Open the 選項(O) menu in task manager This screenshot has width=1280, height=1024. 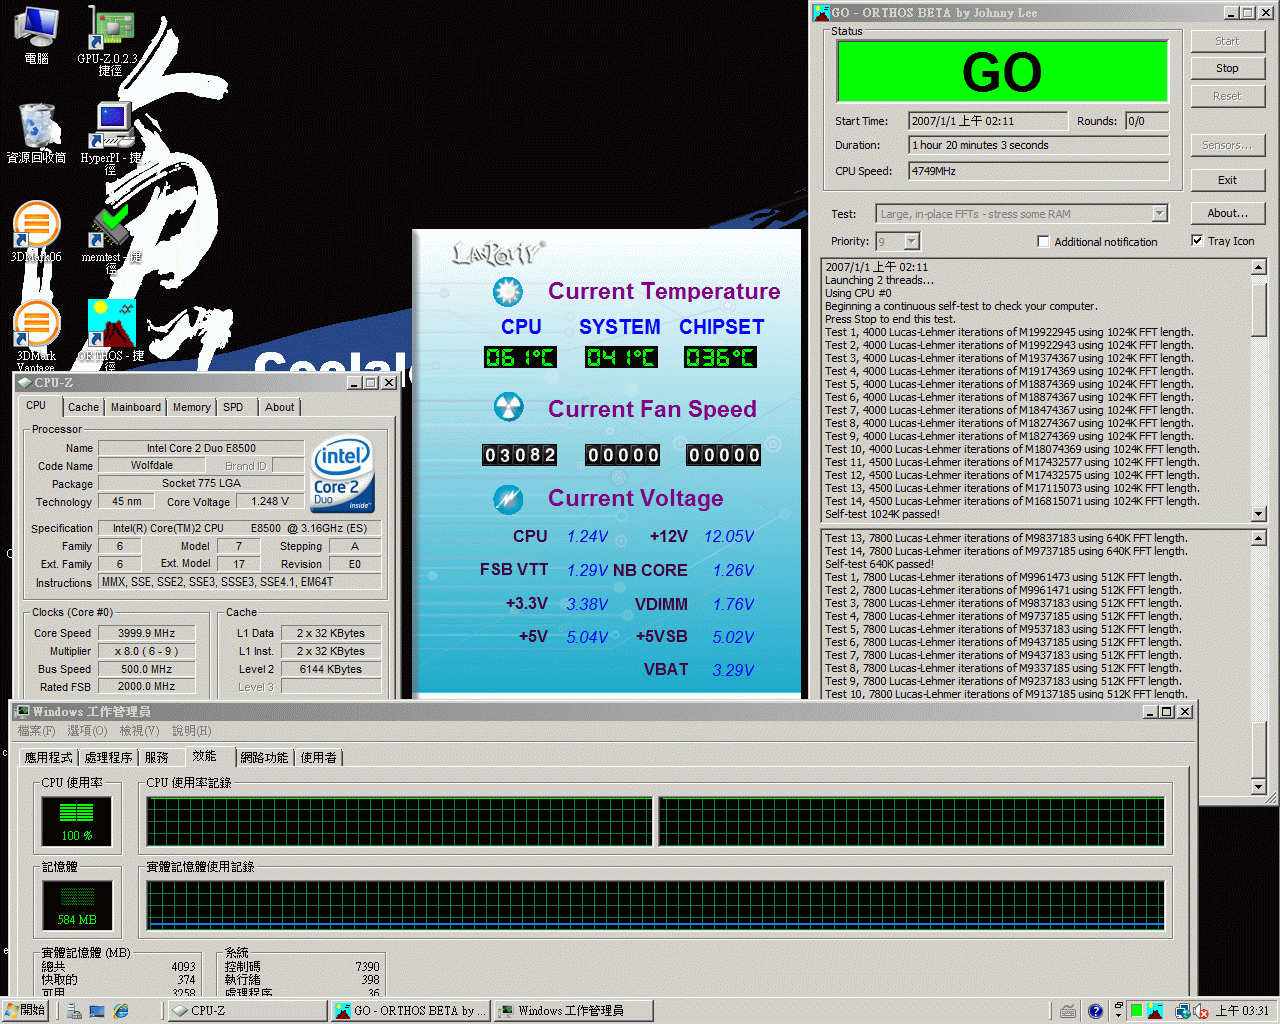[87, 731]
